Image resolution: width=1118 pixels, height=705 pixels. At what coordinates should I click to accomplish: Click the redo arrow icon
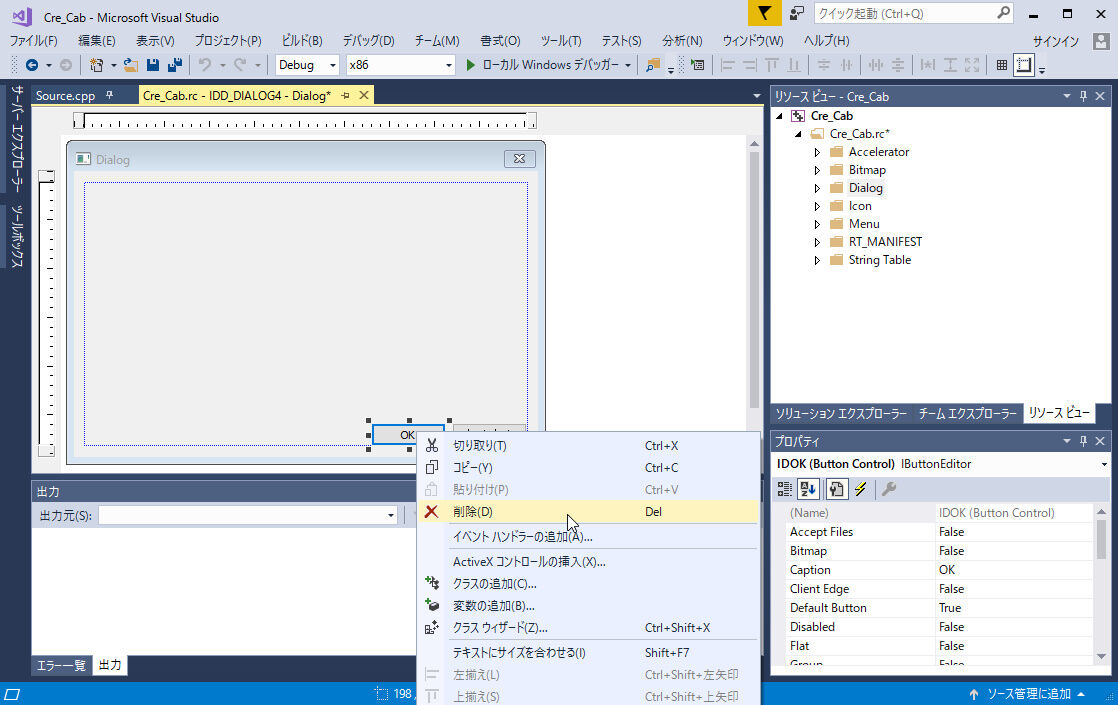pyautogui.click(x=240, y=65)
